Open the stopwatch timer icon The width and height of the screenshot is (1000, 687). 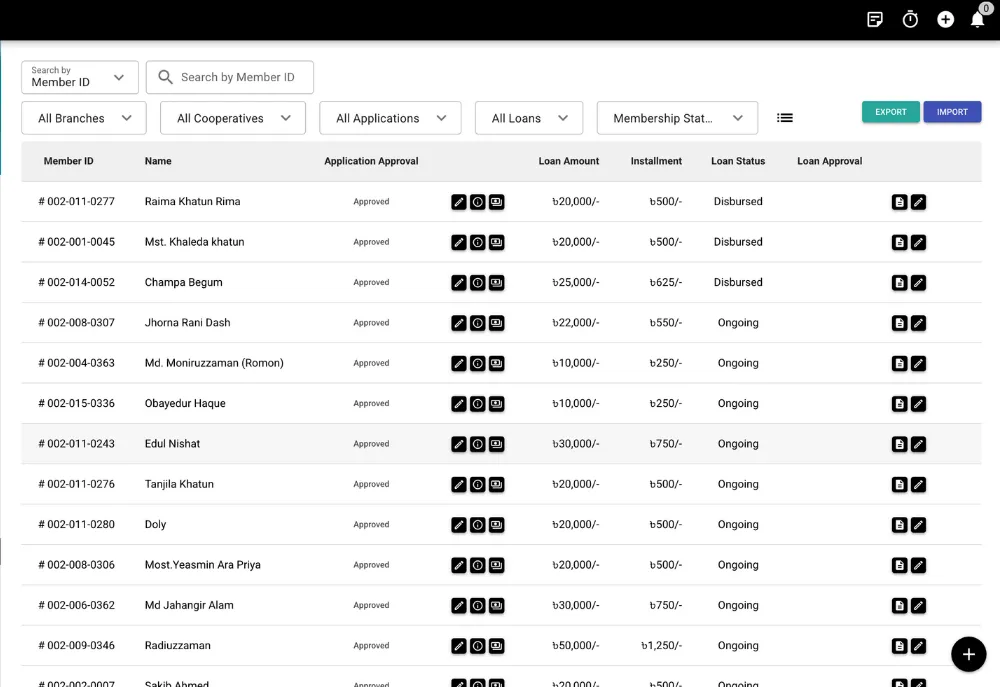point(910,20)
